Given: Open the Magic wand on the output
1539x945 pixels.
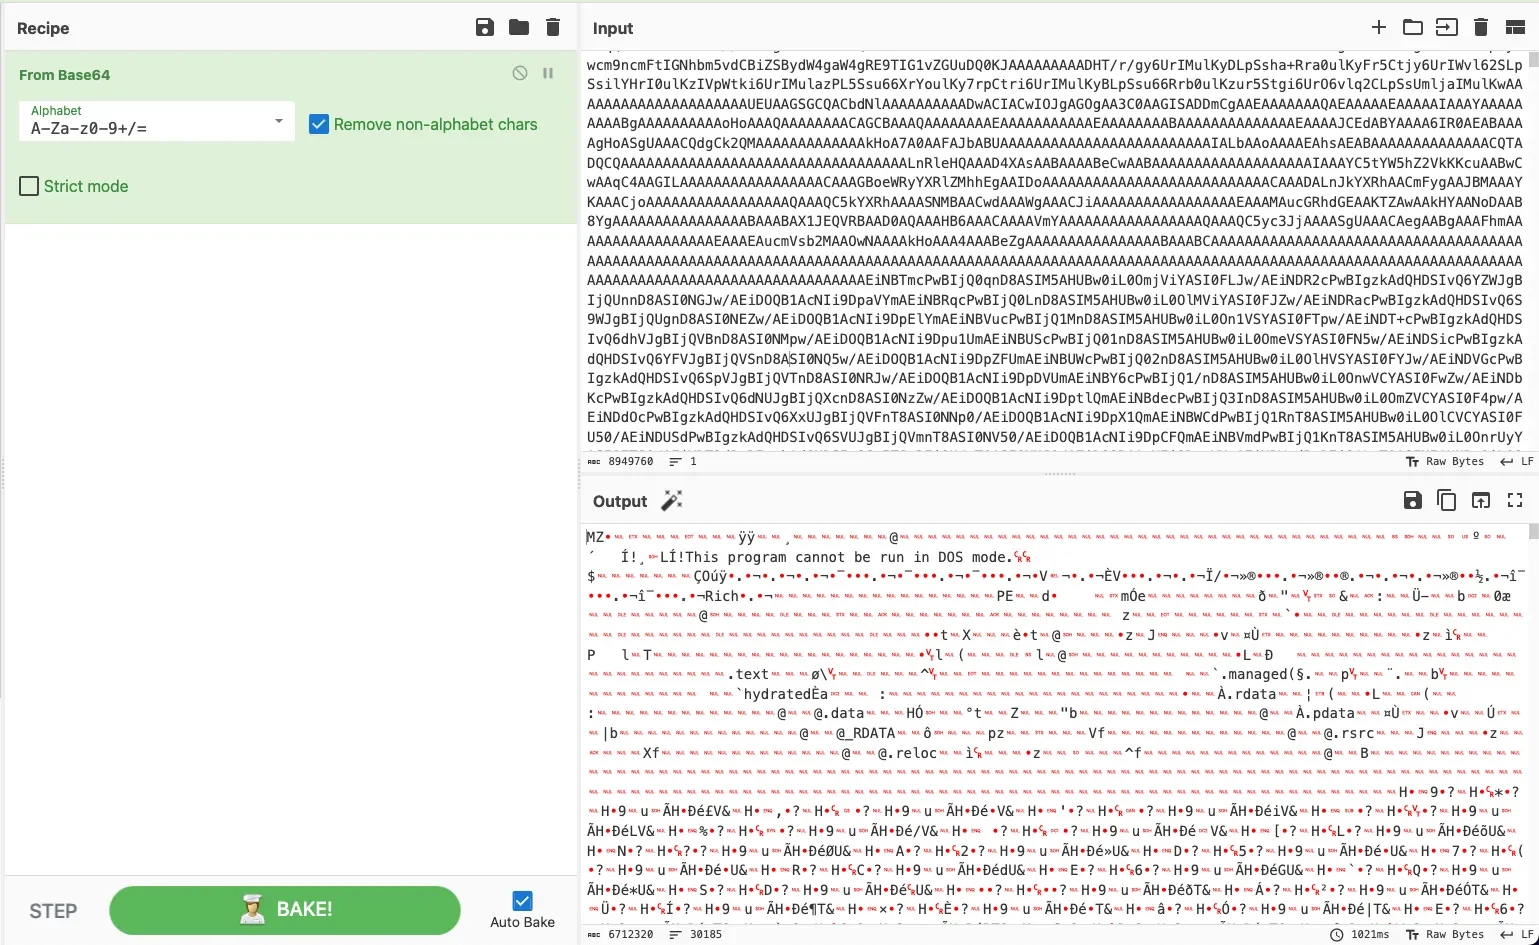Looking at the screenshot, I should coord(671,500).
